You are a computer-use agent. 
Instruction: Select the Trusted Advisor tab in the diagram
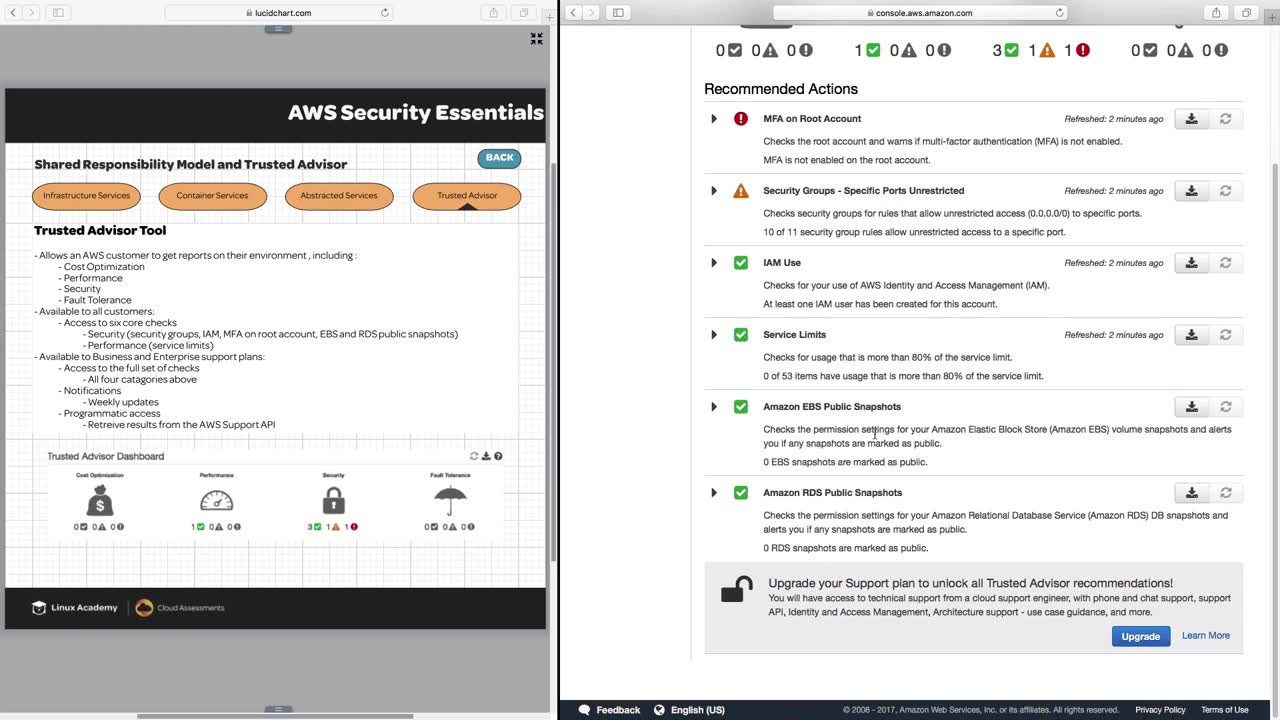467,196
